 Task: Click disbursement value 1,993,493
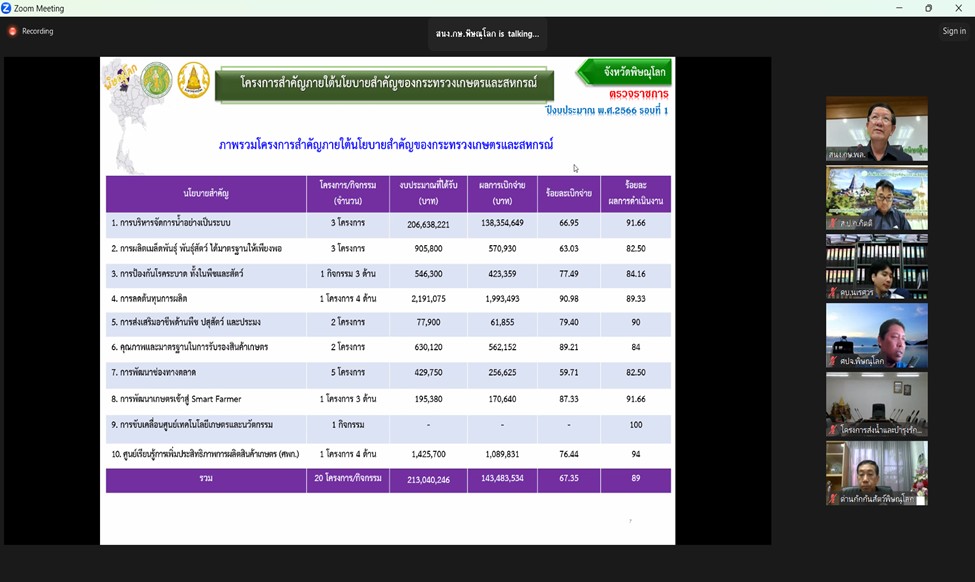pos(502,299)
